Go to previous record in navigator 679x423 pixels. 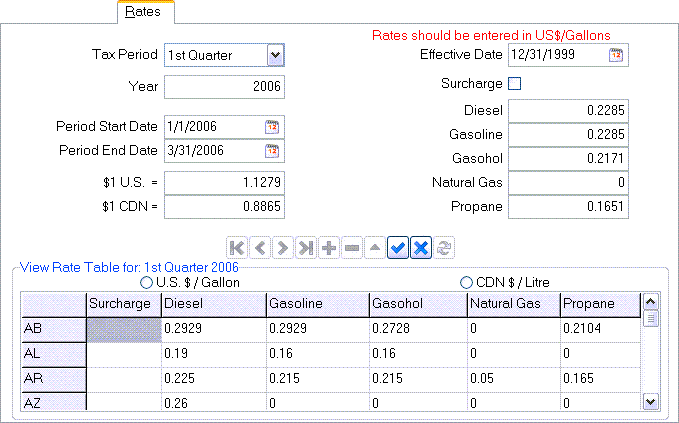pyautogui.click(x=261, y=249)
